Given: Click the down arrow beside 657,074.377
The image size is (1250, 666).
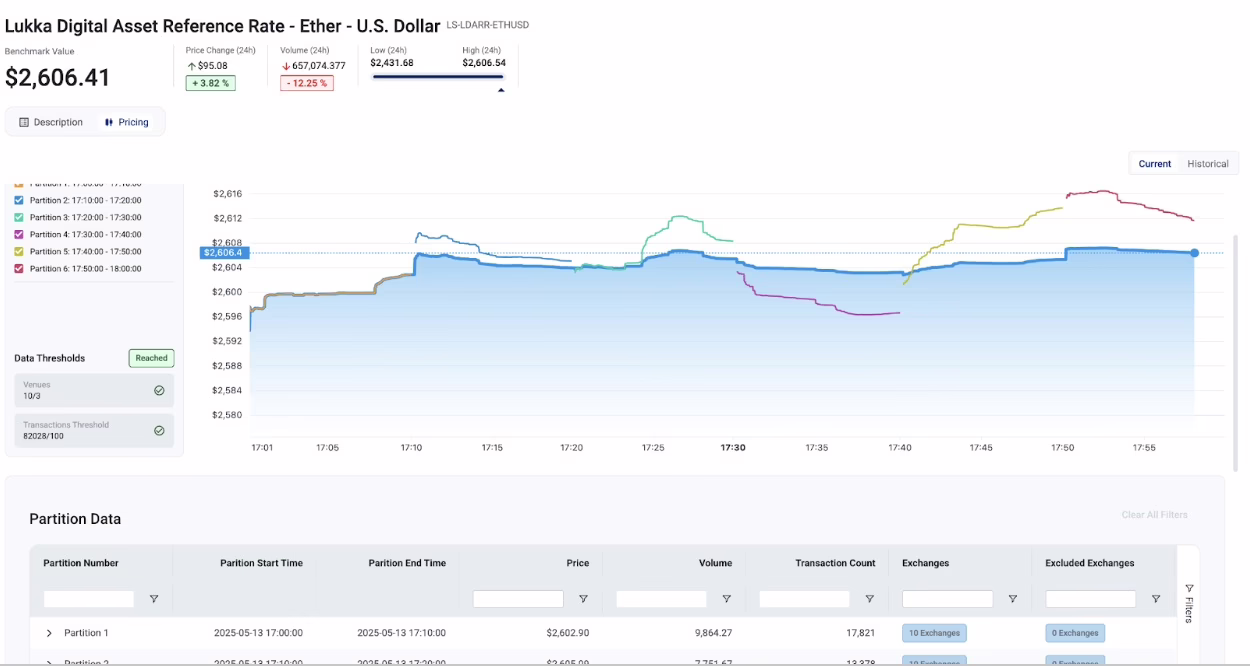Looking at the screenshot, I should pos(286,66).
